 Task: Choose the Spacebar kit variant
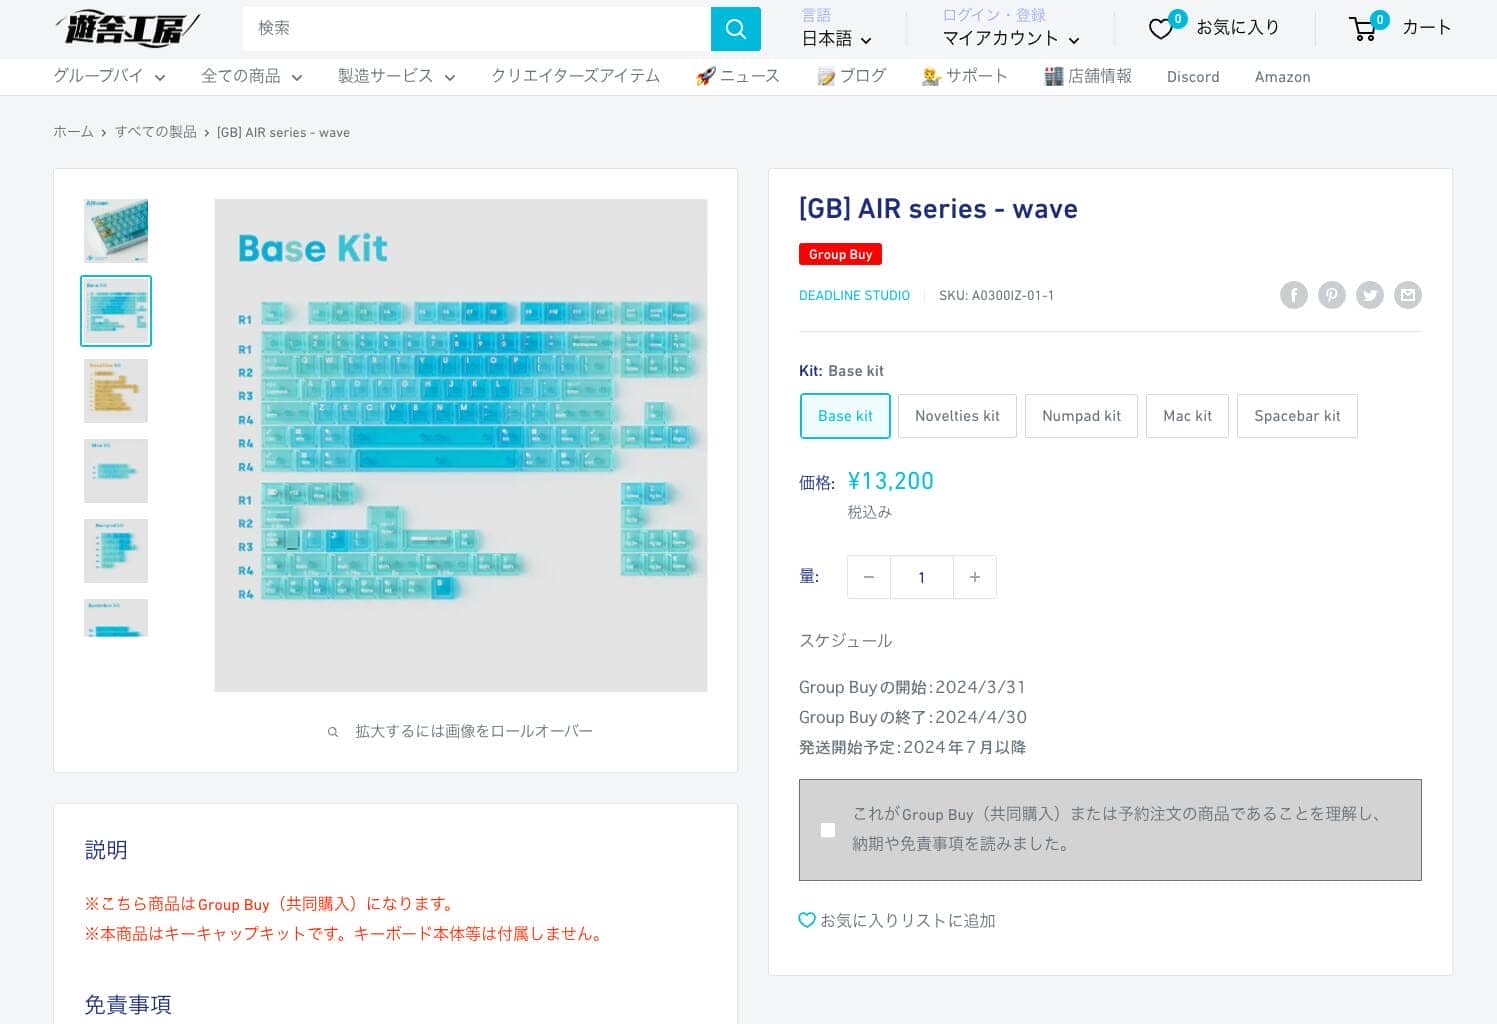[1296, 416]
